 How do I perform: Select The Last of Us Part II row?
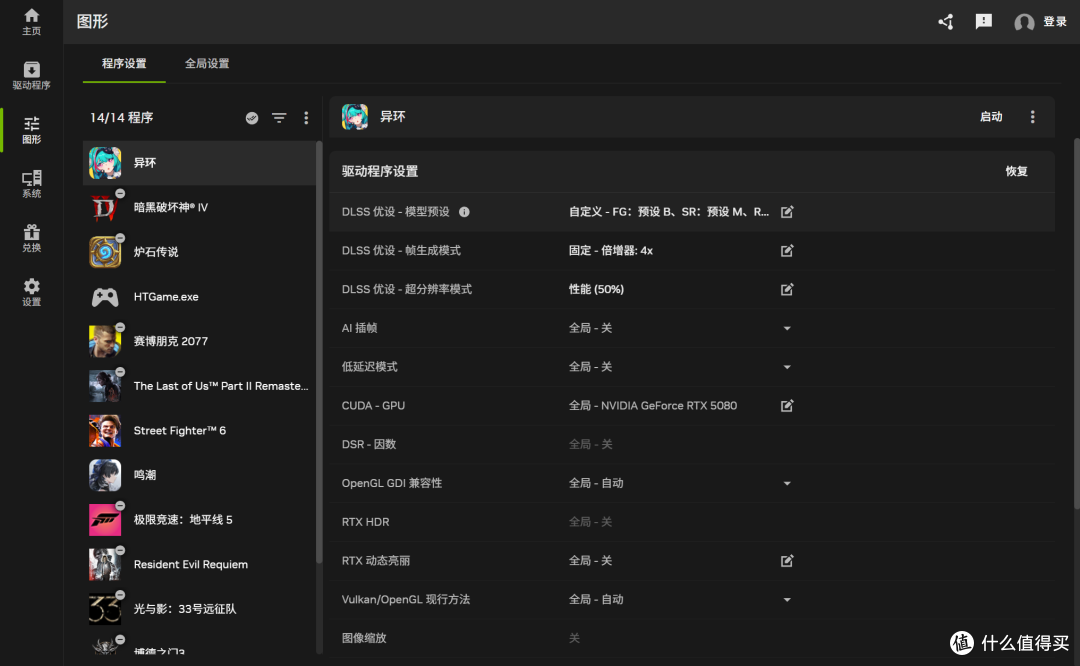[x=199, y=386]
